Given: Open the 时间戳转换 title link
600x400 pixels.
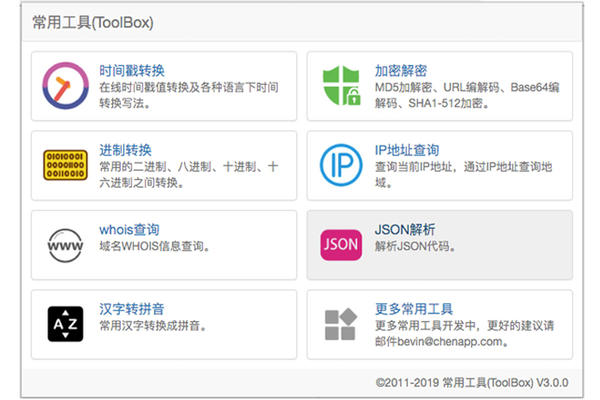Looking at the screenshot, I should click(132, 71).
